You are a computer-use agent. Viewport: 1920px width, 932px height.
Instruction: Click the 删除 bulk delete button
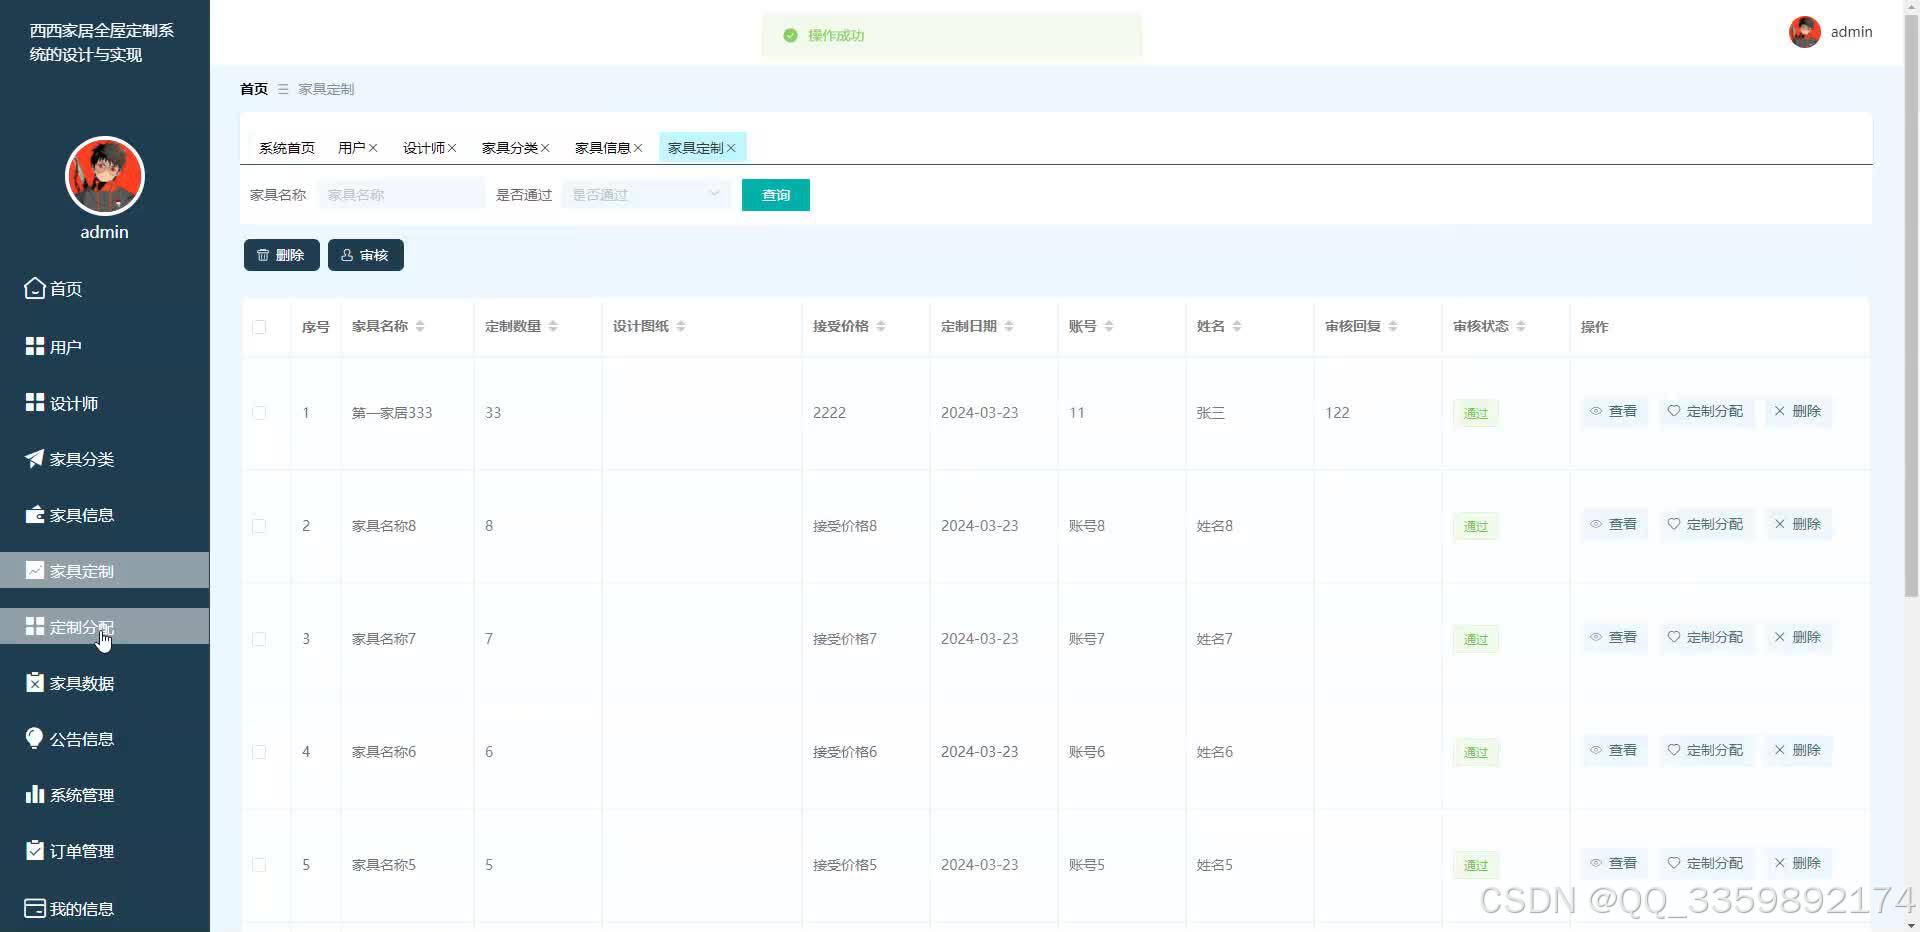(282, 255)
